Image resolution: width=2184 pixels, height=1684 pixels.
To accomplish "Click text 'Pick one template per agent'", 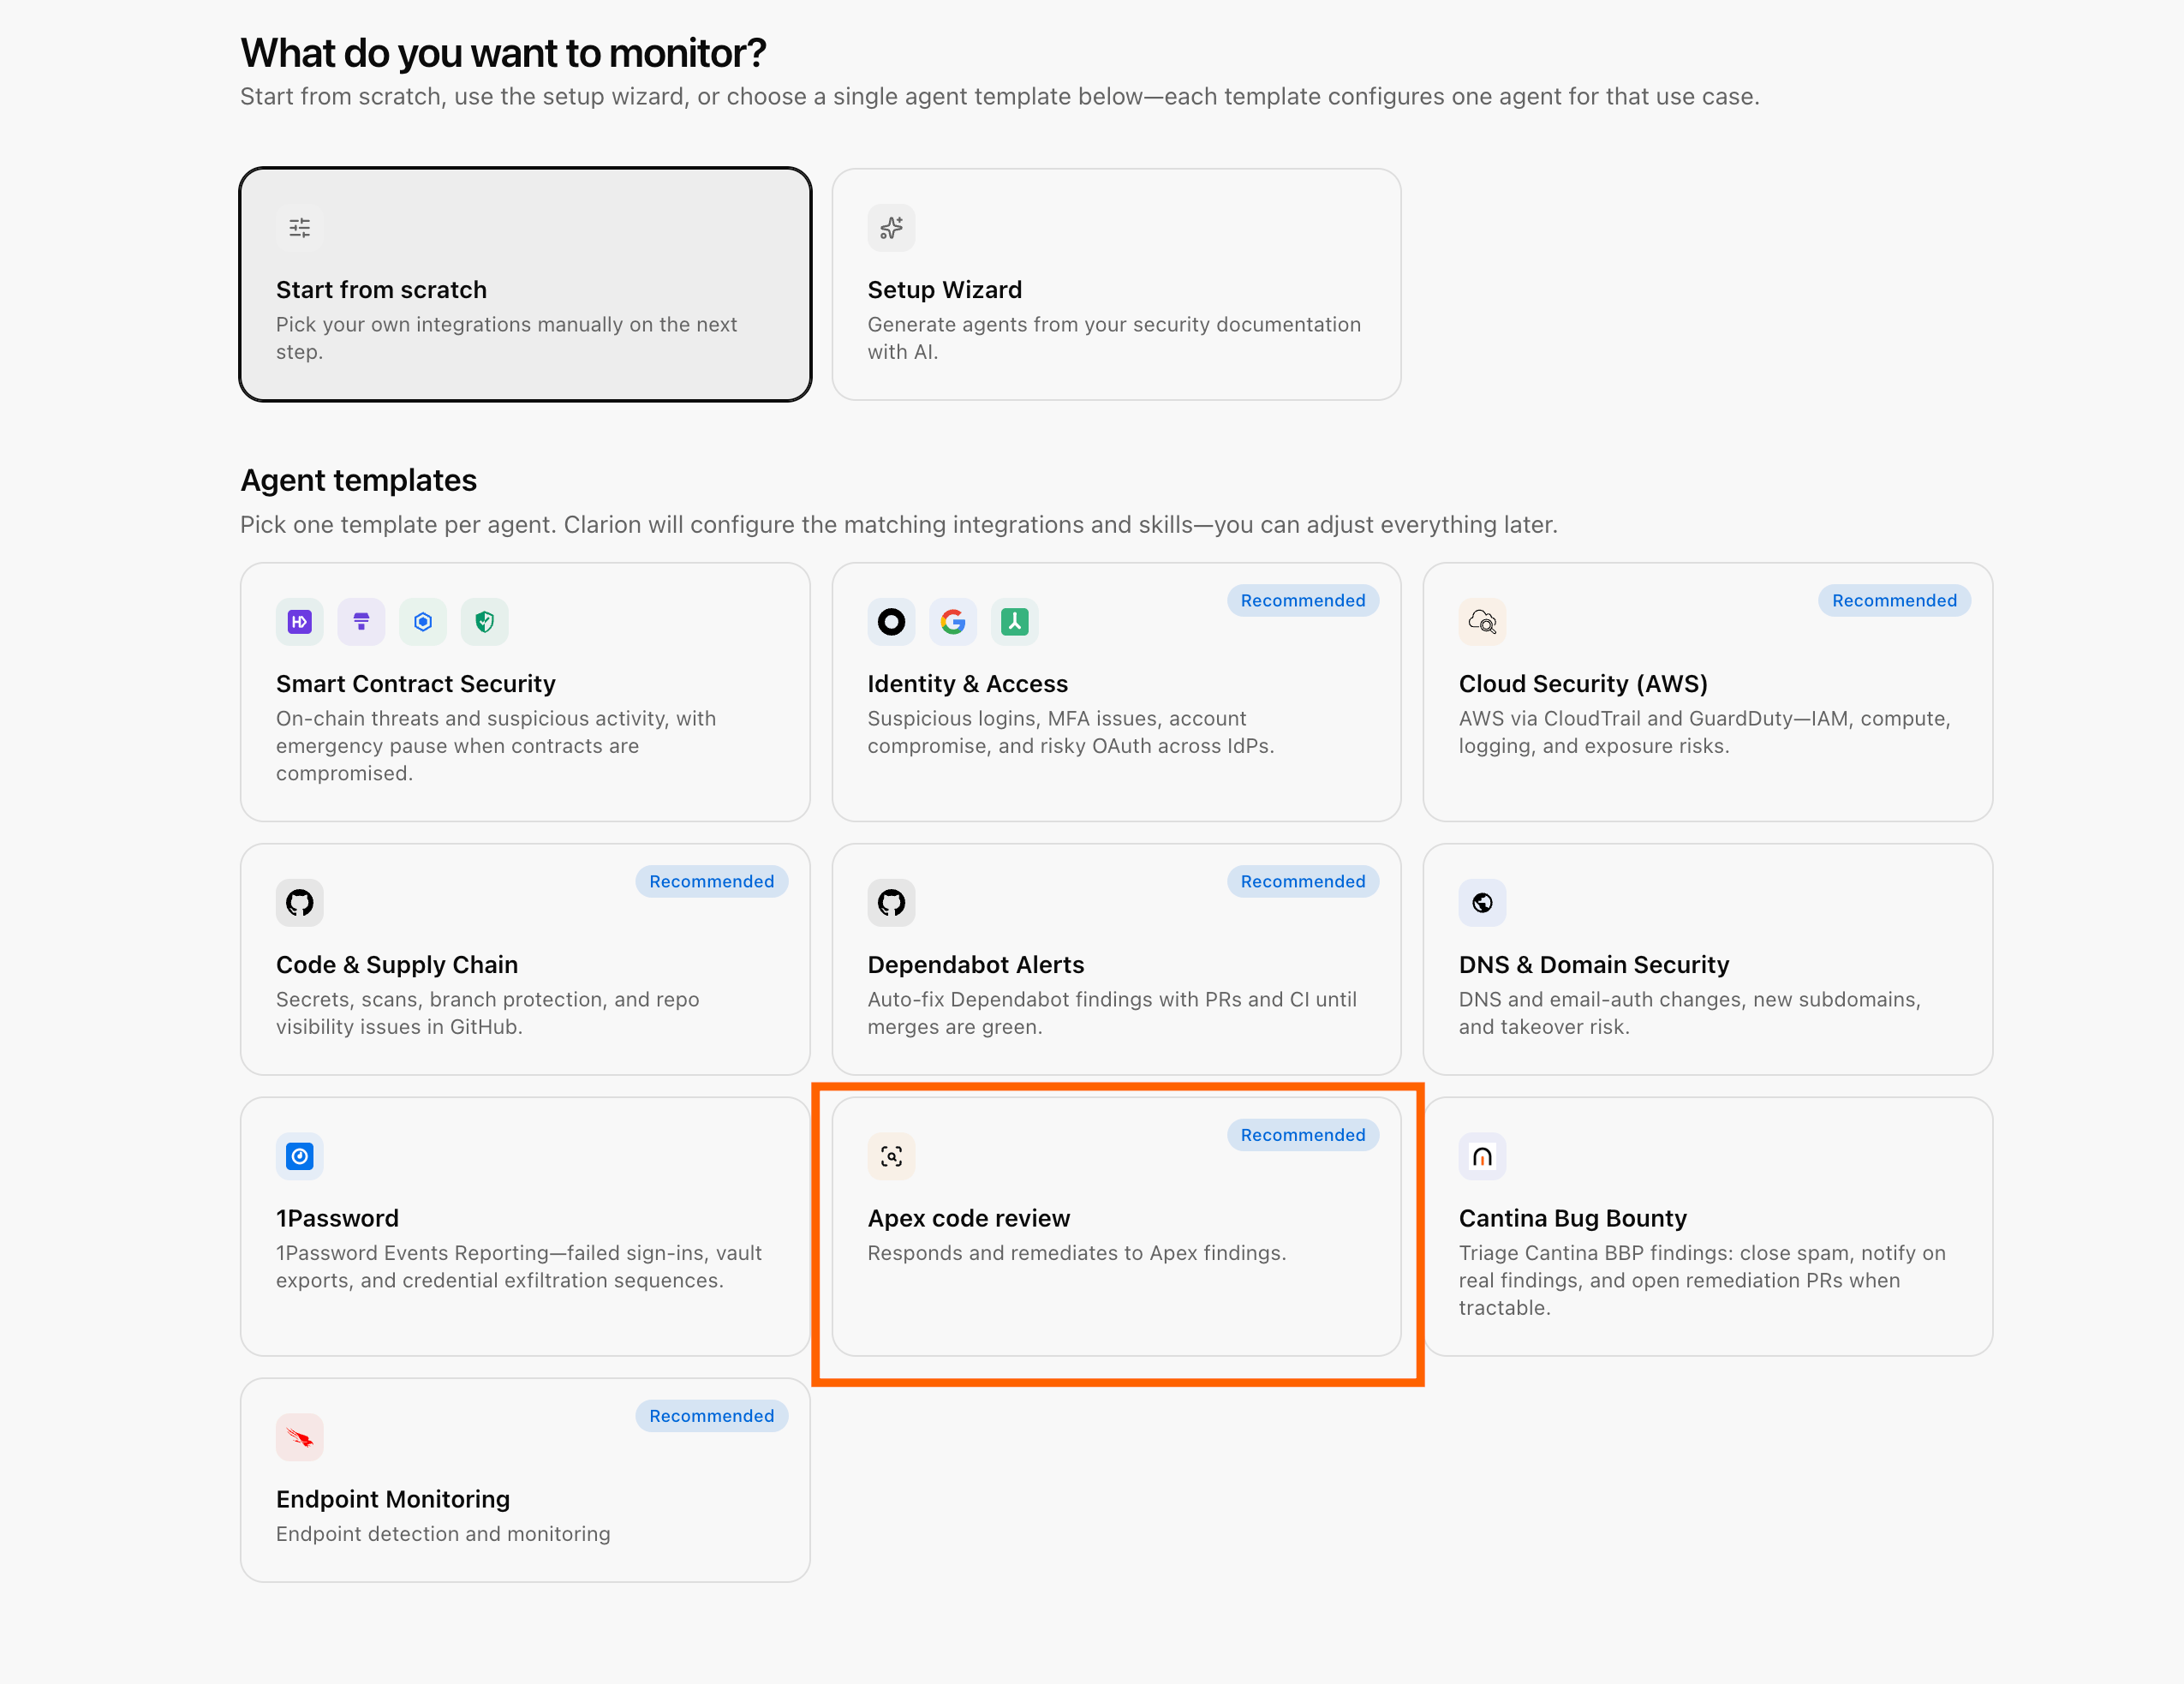I will [397, 525].
